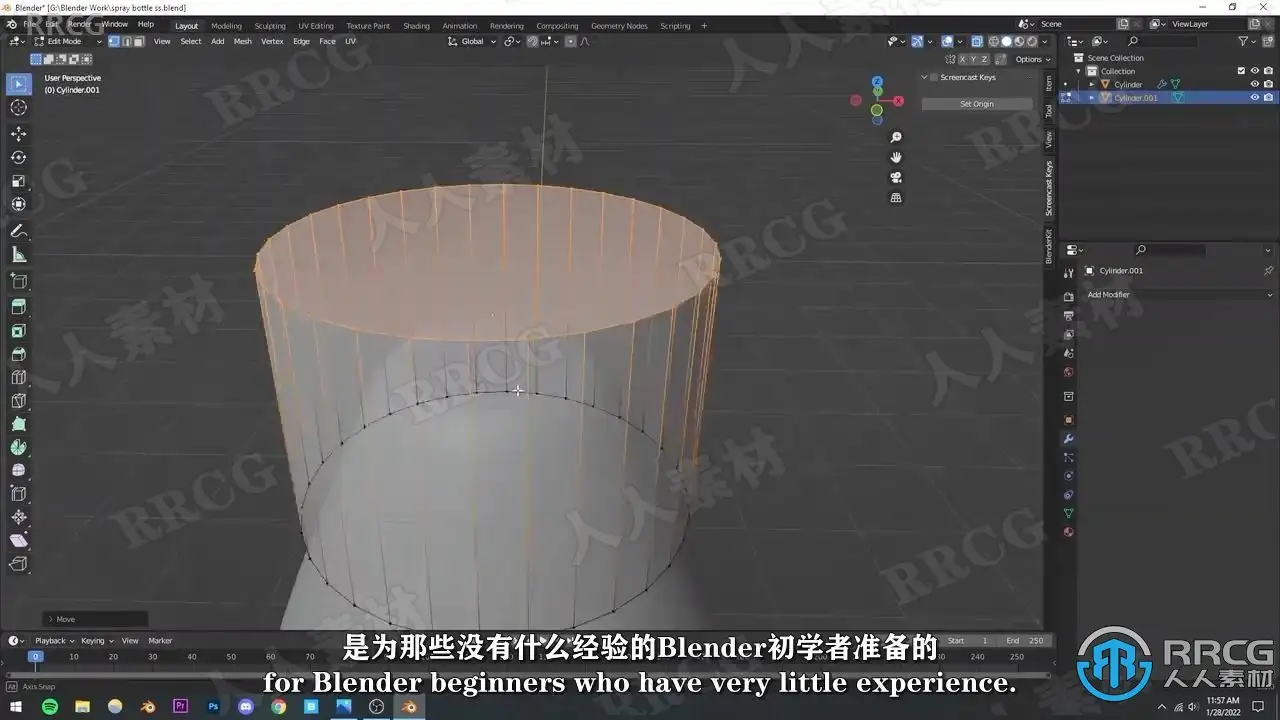Open the Mesh menu in the header
The height and width of the screenshot is (720, 1280).
(x=243, y=41)
